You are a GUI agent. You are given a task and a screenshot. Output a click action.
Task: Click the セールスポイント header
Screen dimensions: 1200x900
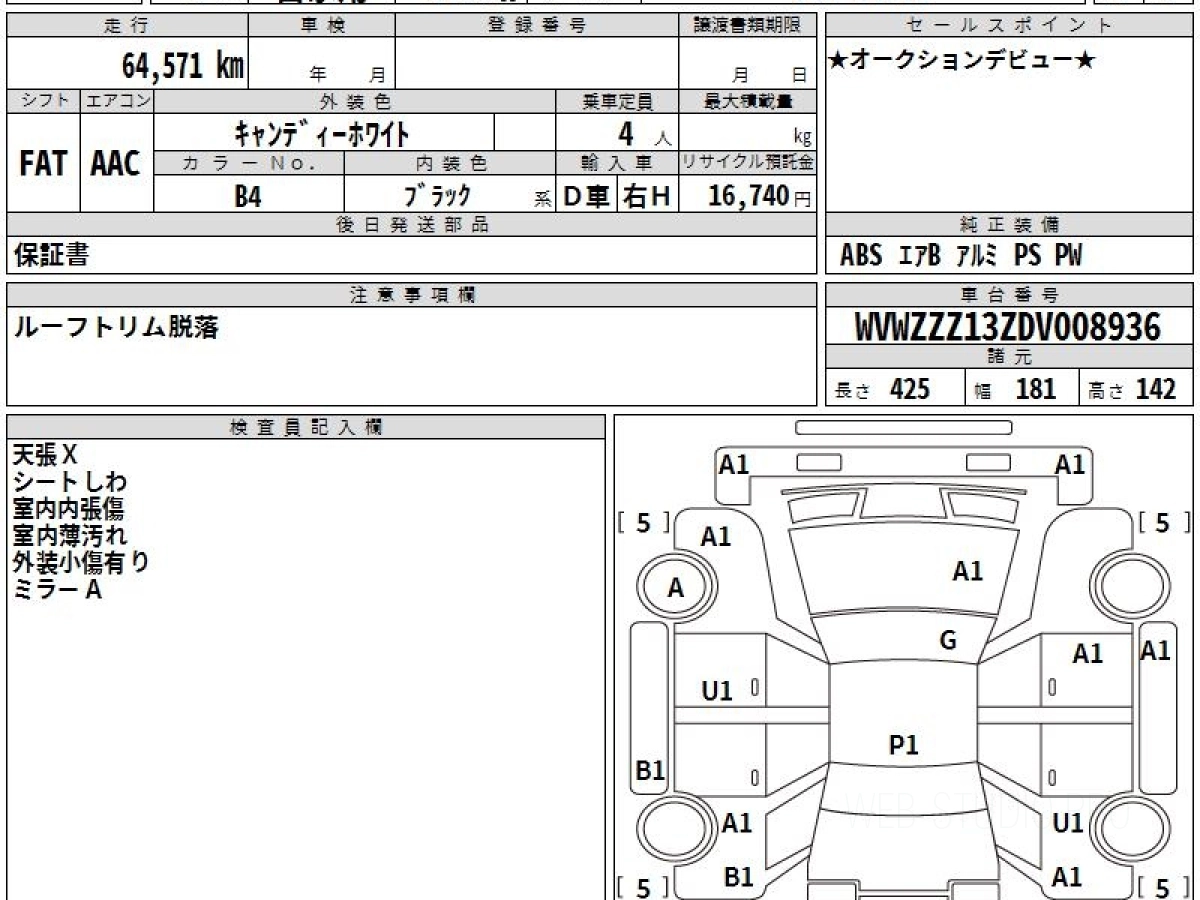tap(1009, 26)
